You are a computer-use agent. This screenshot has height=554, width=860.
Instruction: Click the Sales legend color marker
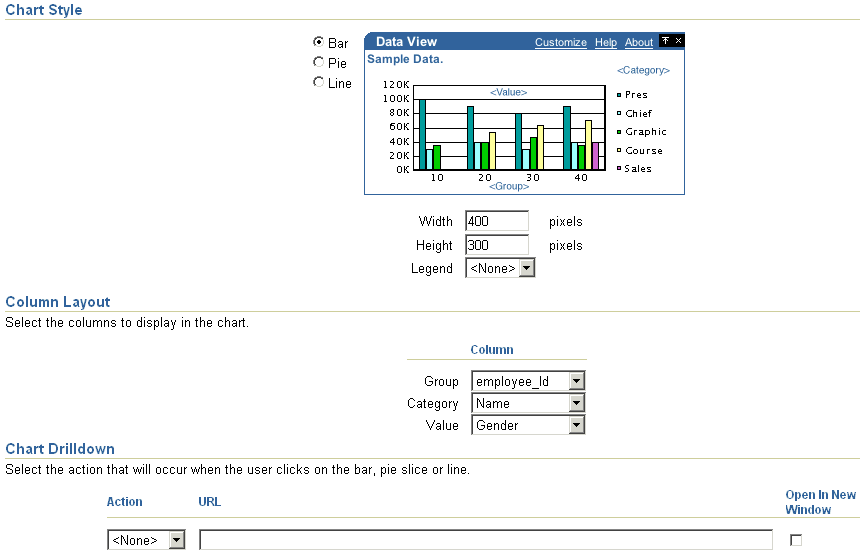click(x=619, y=168)
